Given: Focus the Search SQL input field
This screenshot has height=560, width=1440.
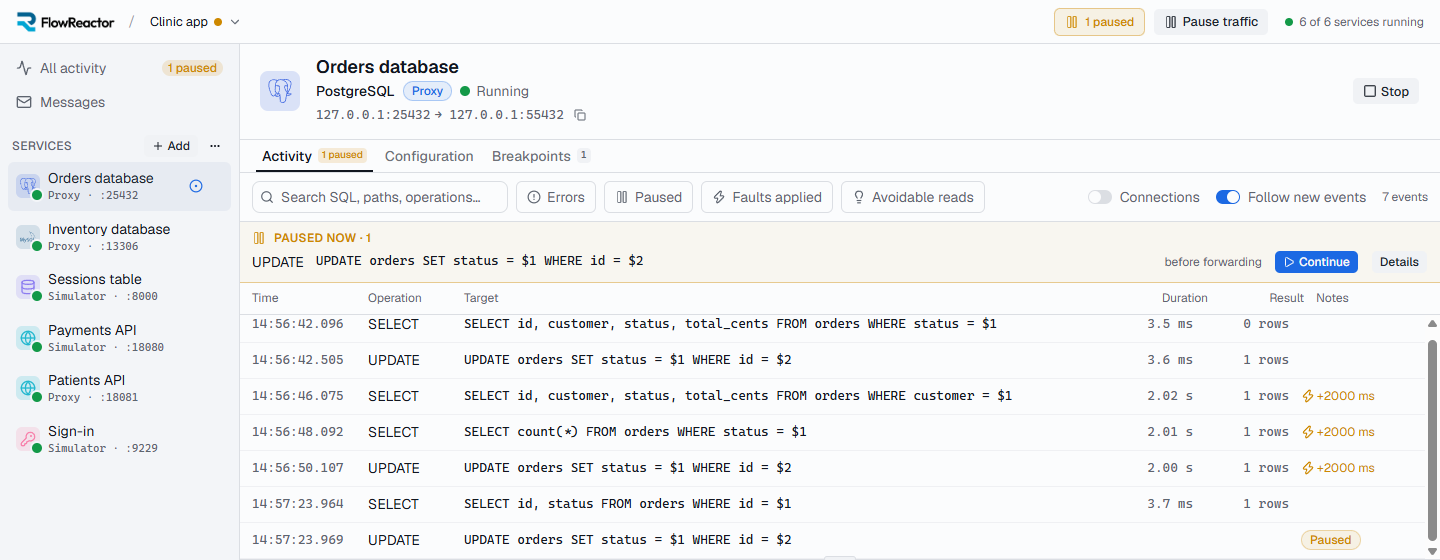Looking at the screenshot, I should [380, 197].
